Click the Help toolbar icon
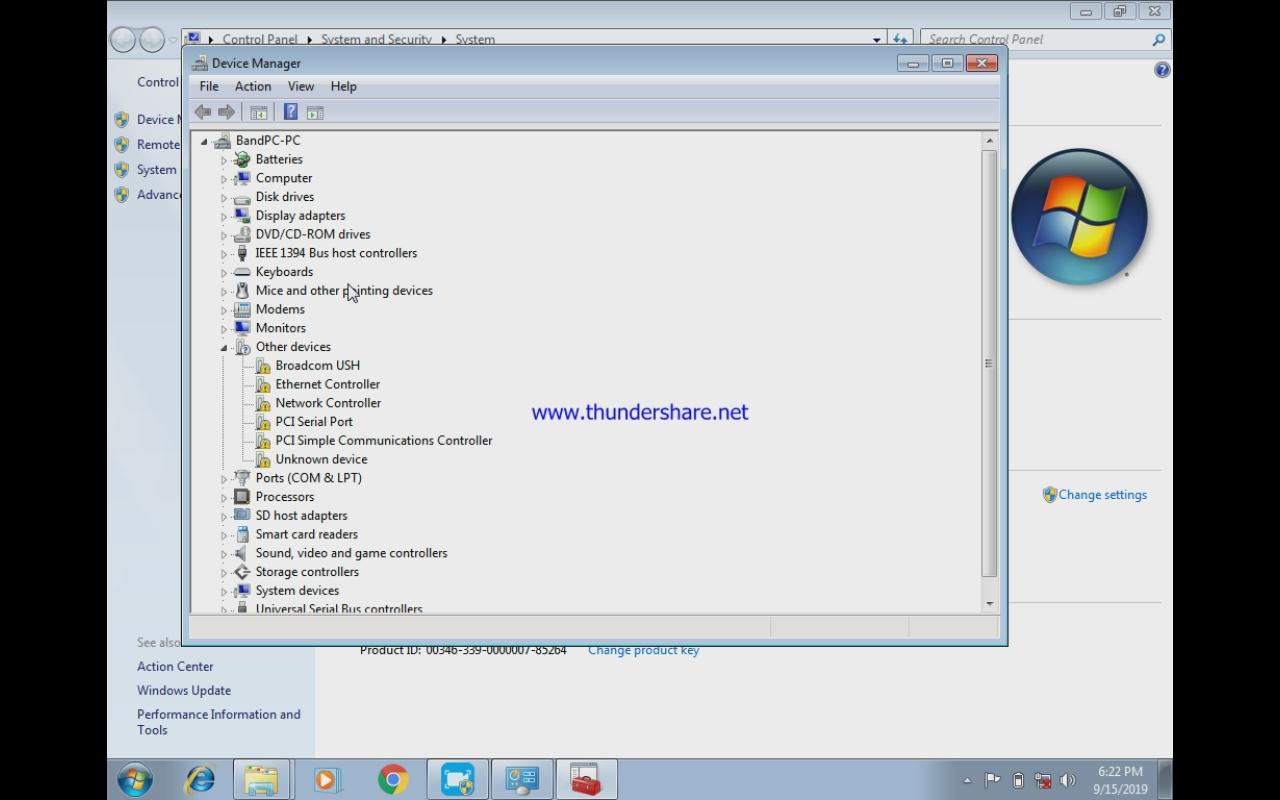The height and width of the screenshot is (800, 1280). (290, 111)
